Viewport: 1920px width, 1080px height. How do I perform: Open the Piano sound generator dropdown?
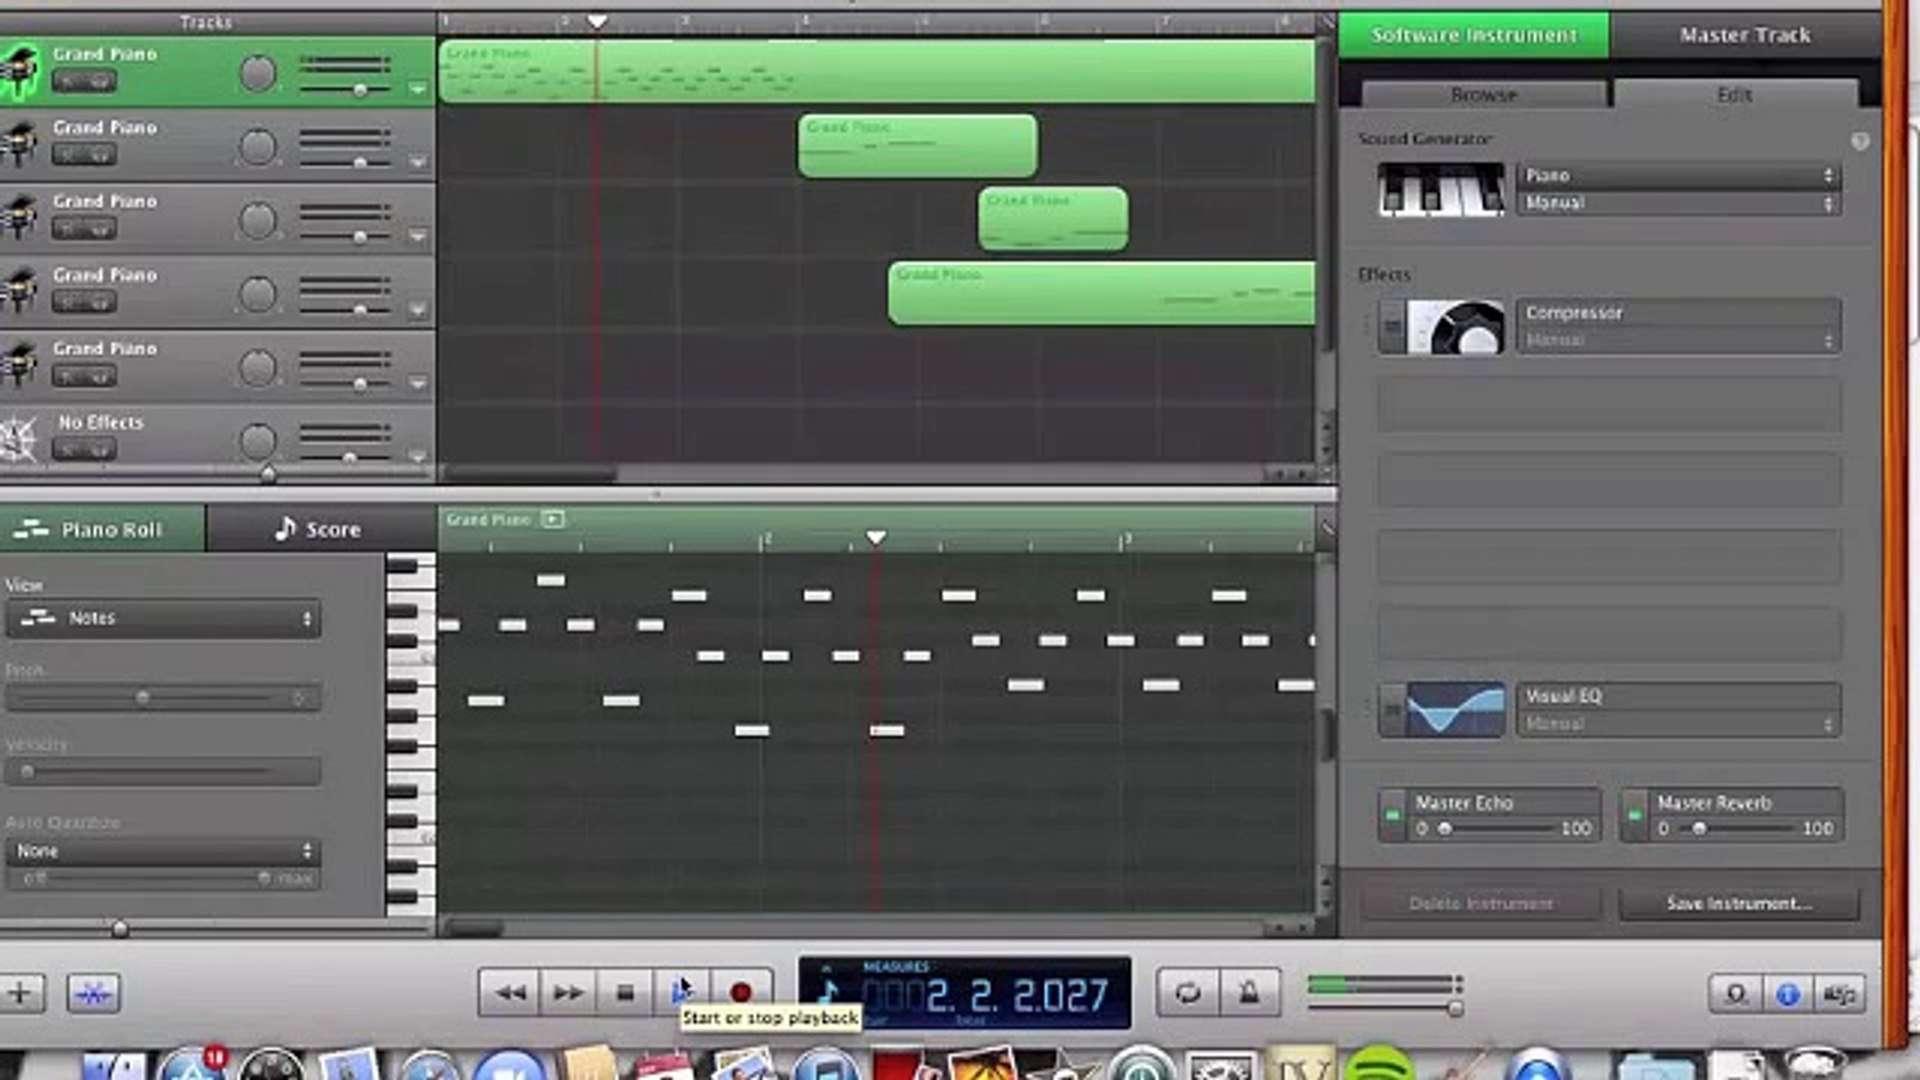[x=1678, y=175]
